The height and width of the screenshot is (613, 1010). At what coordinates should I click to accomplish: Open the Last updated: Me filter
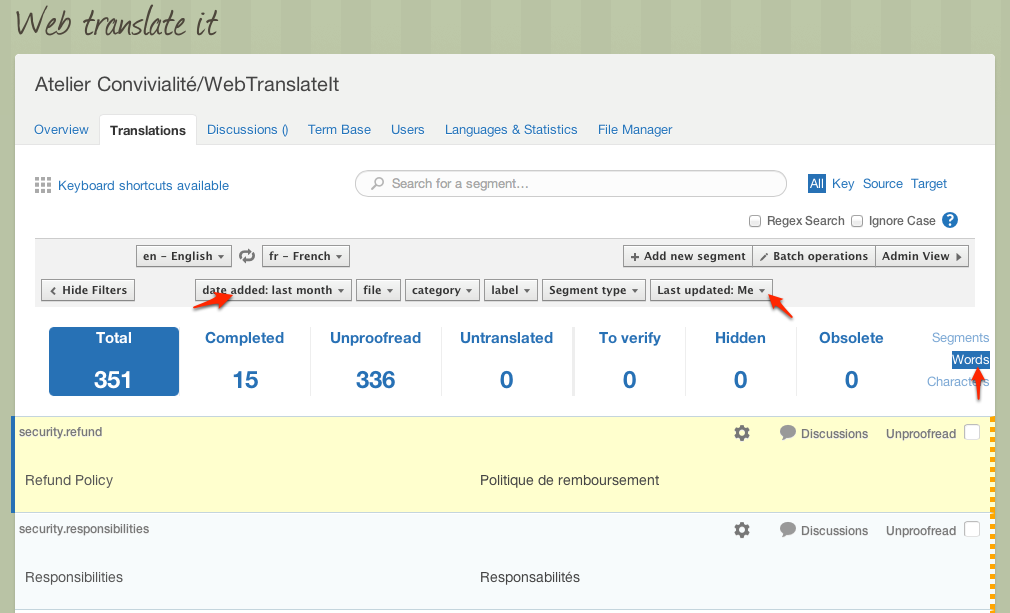pyautogui.click(x=711, y=290)
